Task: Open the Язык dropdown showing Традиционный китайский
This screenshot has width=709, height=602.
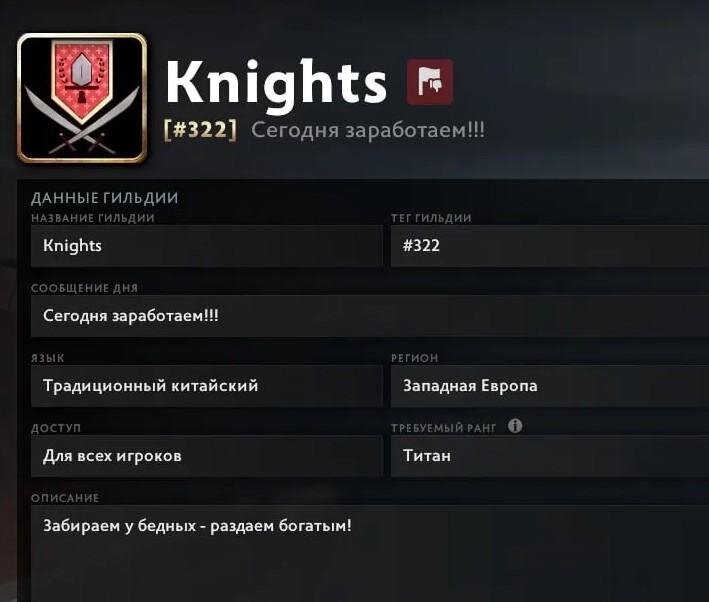Action: tap(207, 386)
